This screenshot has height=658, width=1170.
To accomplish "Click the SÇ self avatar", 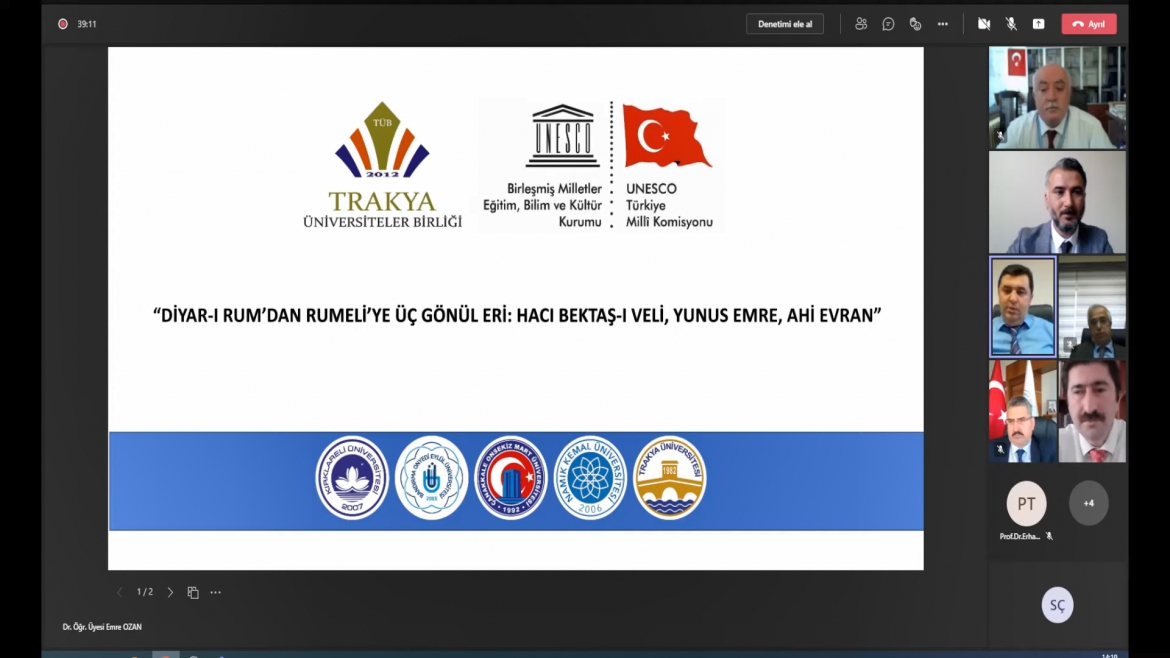I will point(1057,605).
